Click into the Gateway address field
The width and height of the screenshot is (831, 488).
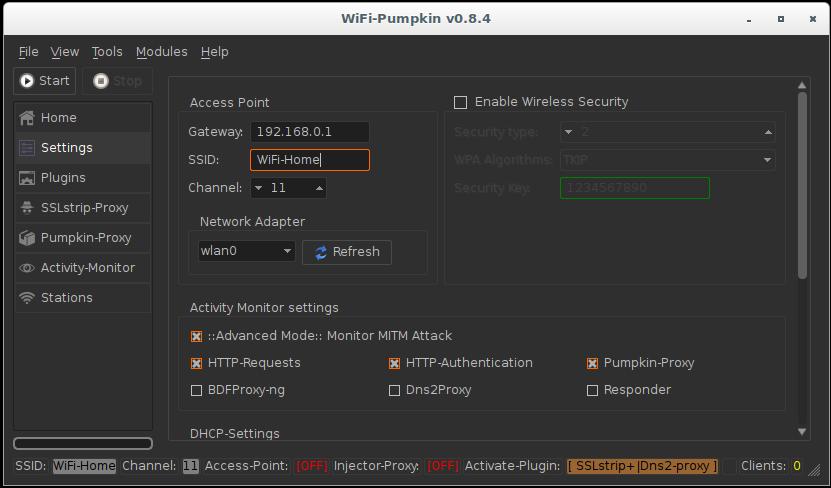pyautogui.click(x=309, y=132)
